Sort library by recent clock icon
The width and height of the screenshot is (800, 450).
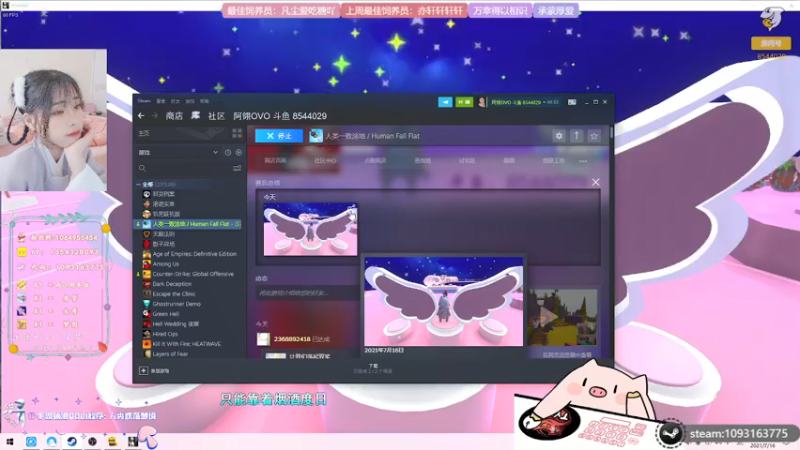click(228, 153)
